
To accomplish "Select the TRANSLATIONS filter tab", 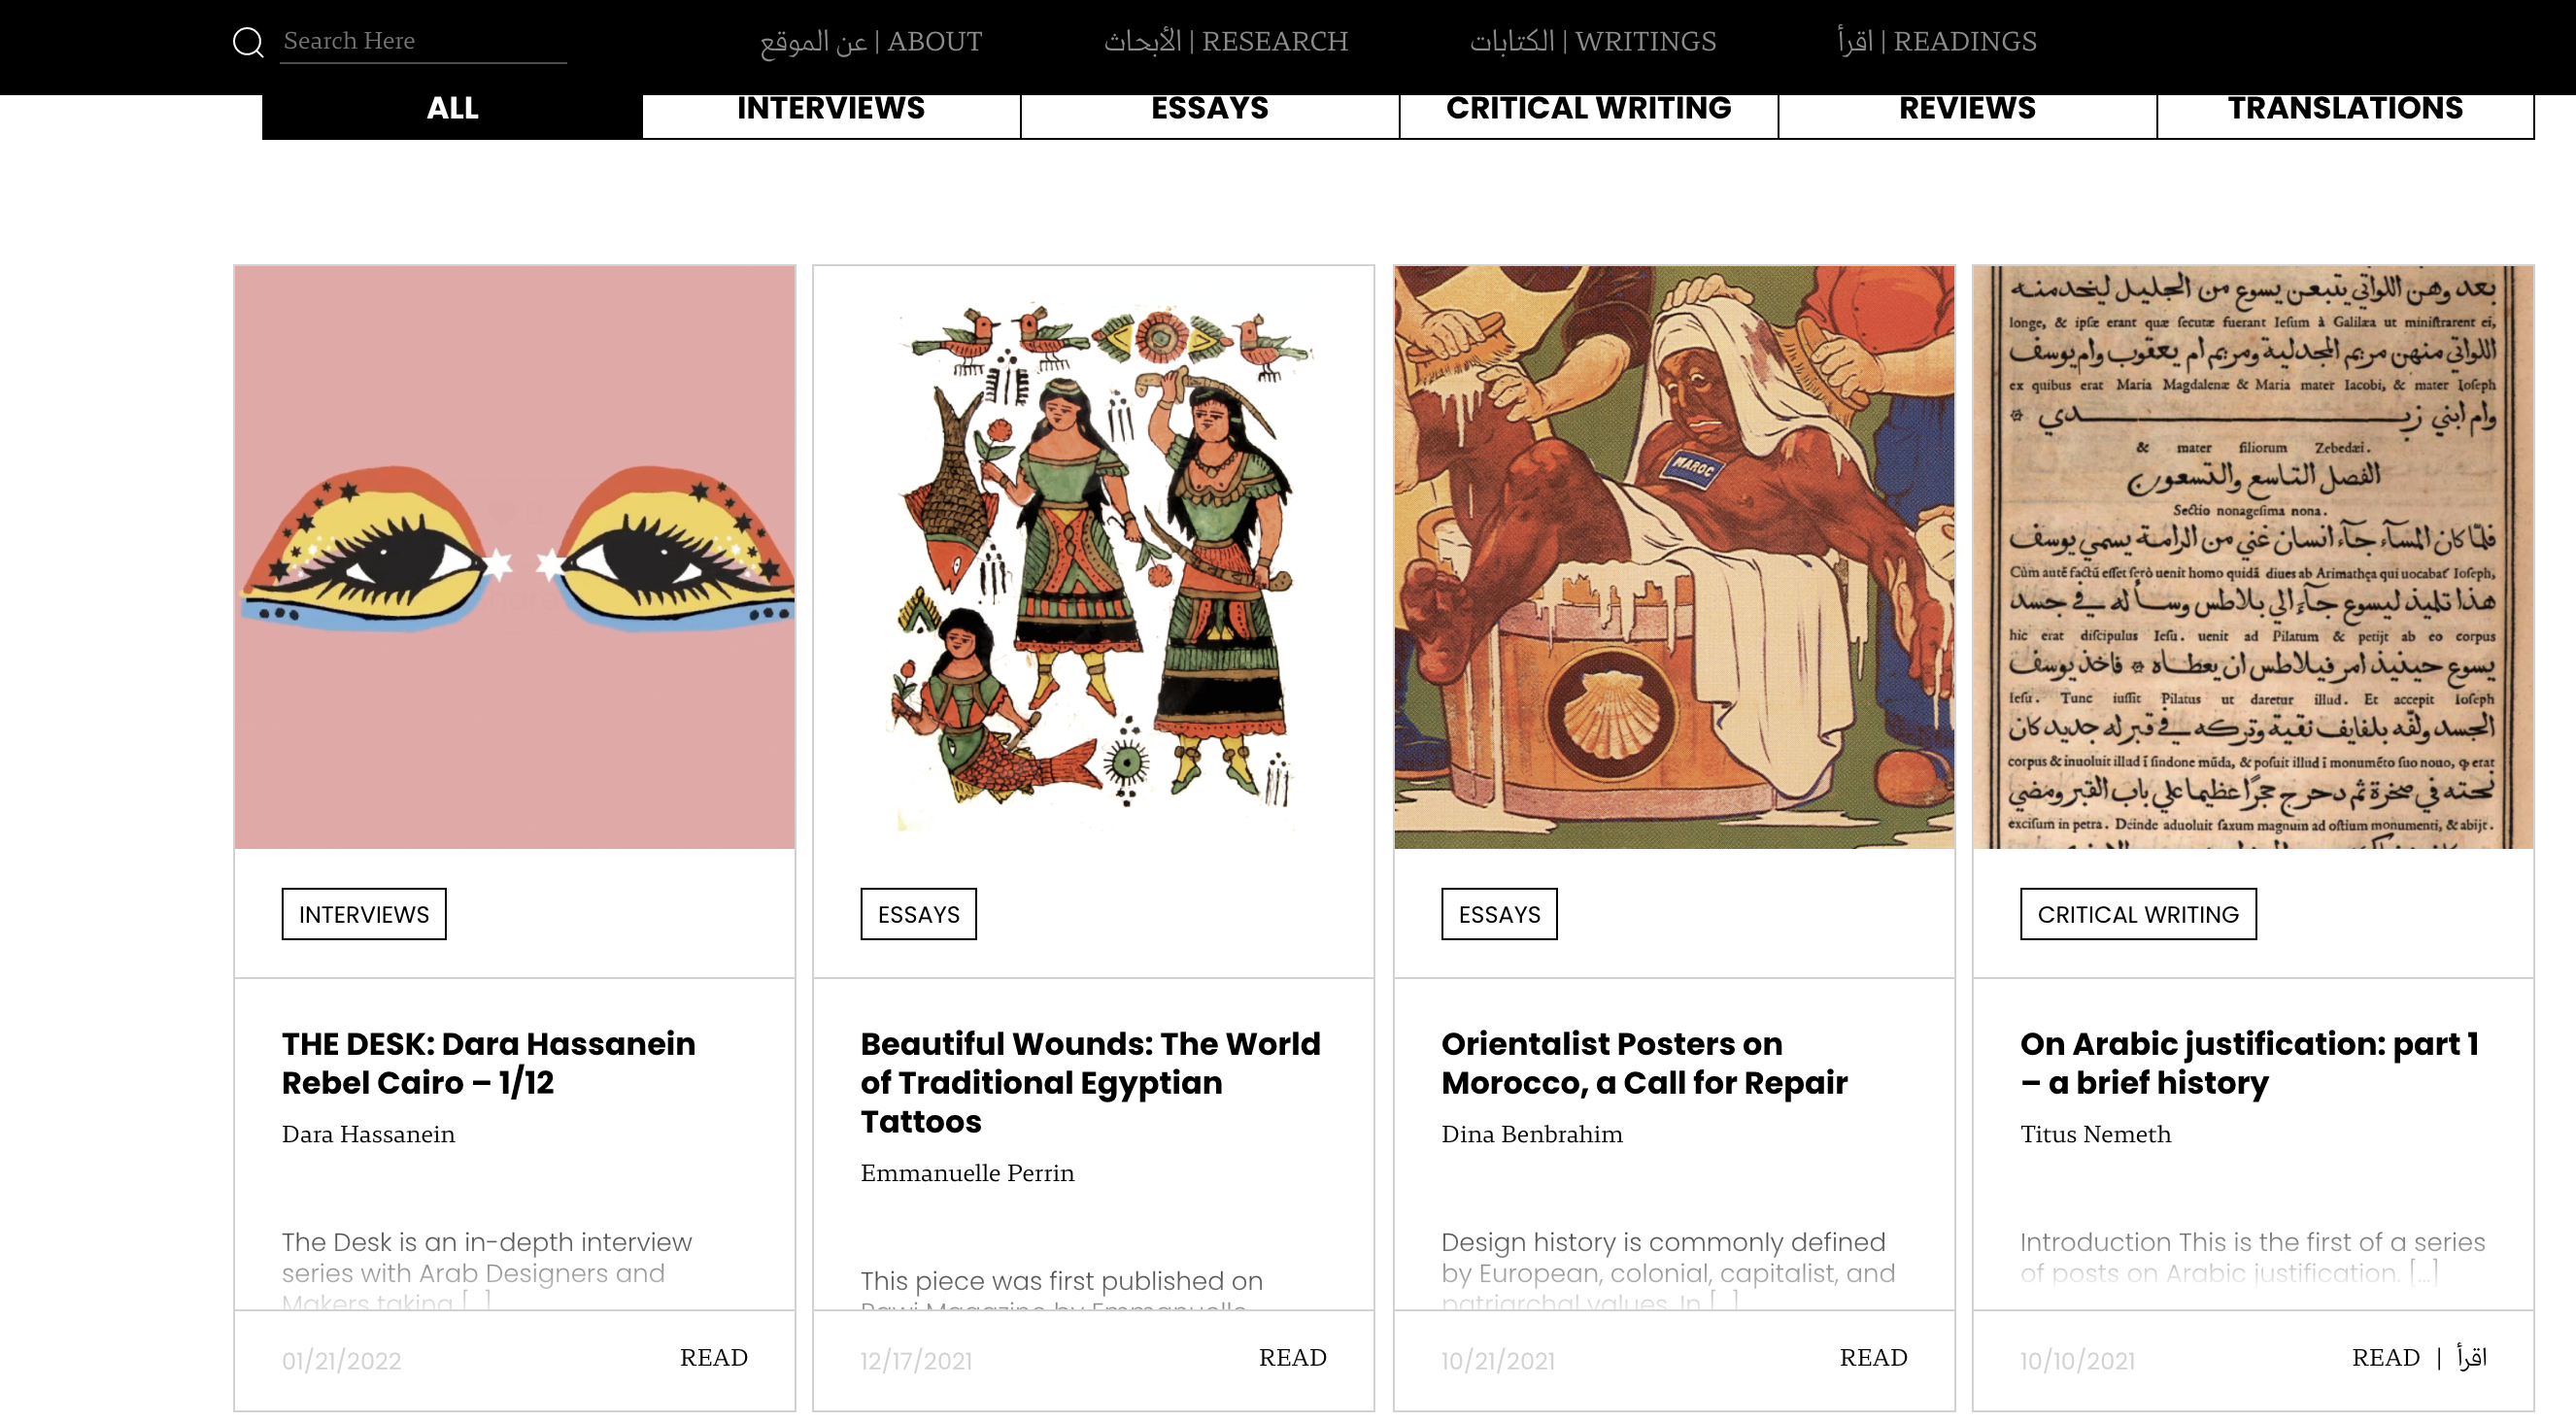I will [2345, 110].
